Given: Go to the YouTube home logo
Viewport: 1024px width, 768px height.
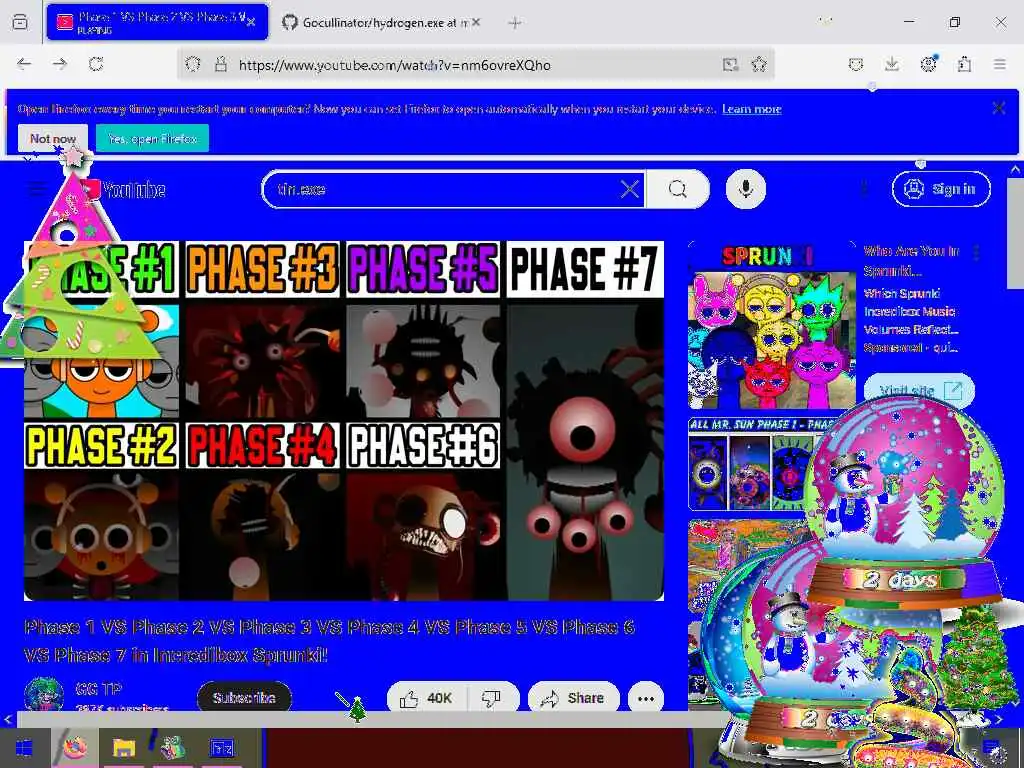Looking at the screenshot, I should (124, 190).
